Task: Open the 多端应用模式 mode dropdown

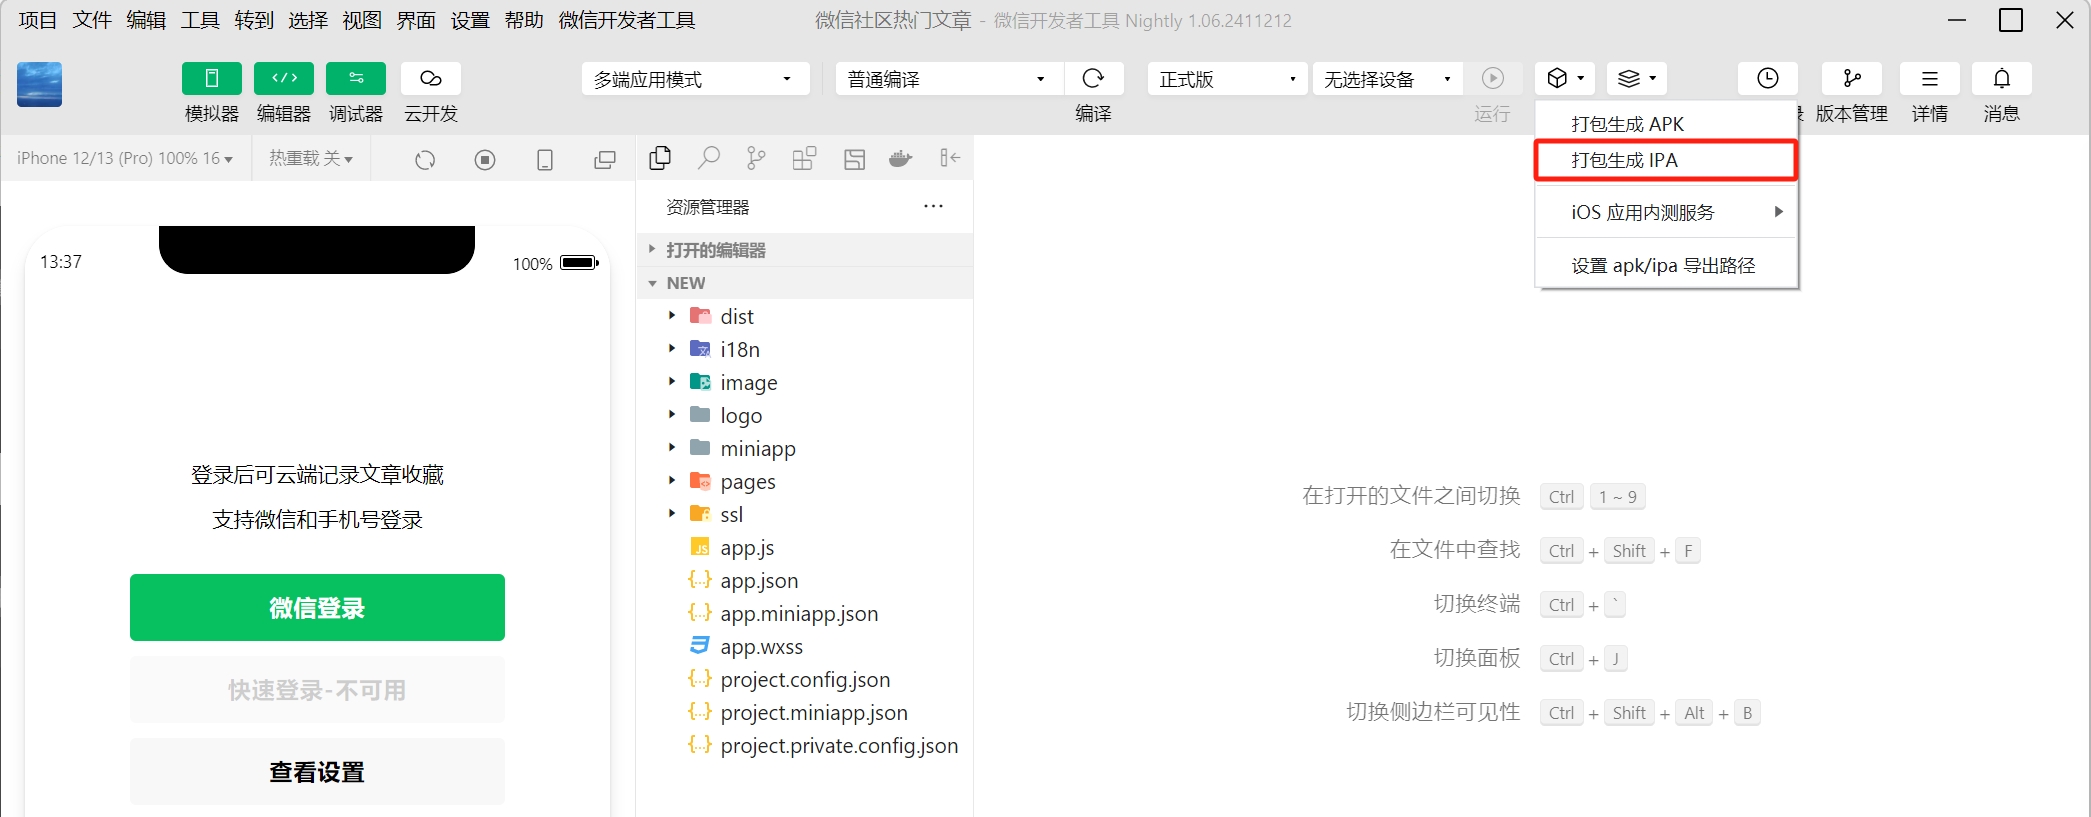Action: coord(695,79)
